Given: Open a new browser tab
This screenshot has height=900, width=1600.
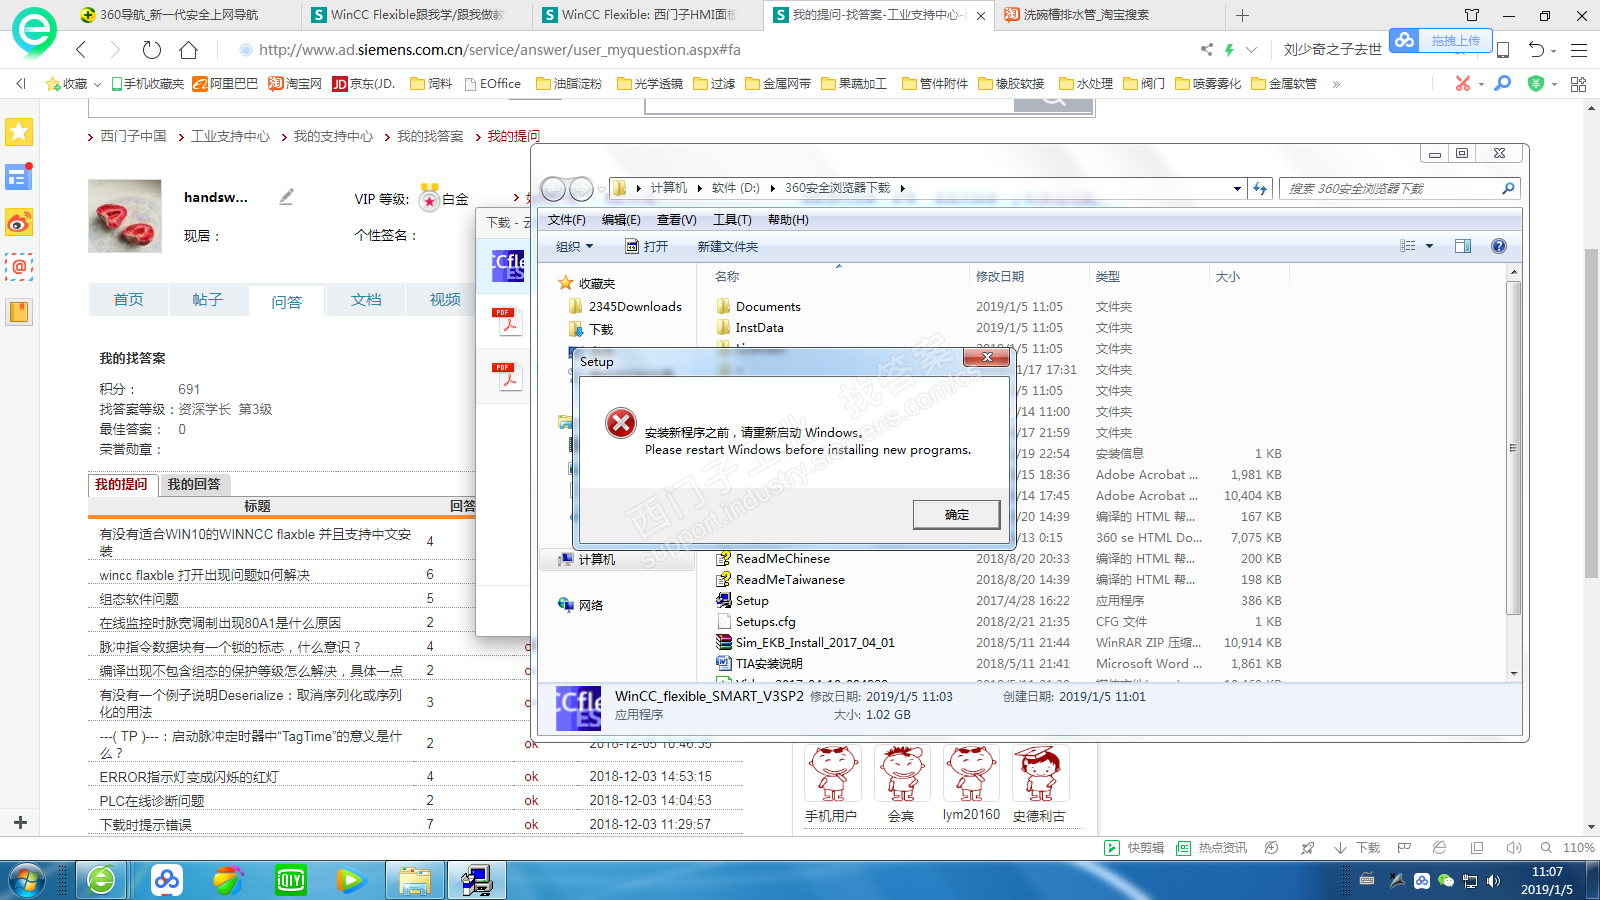Looking at the screenshot, I should pos(1242,15).
